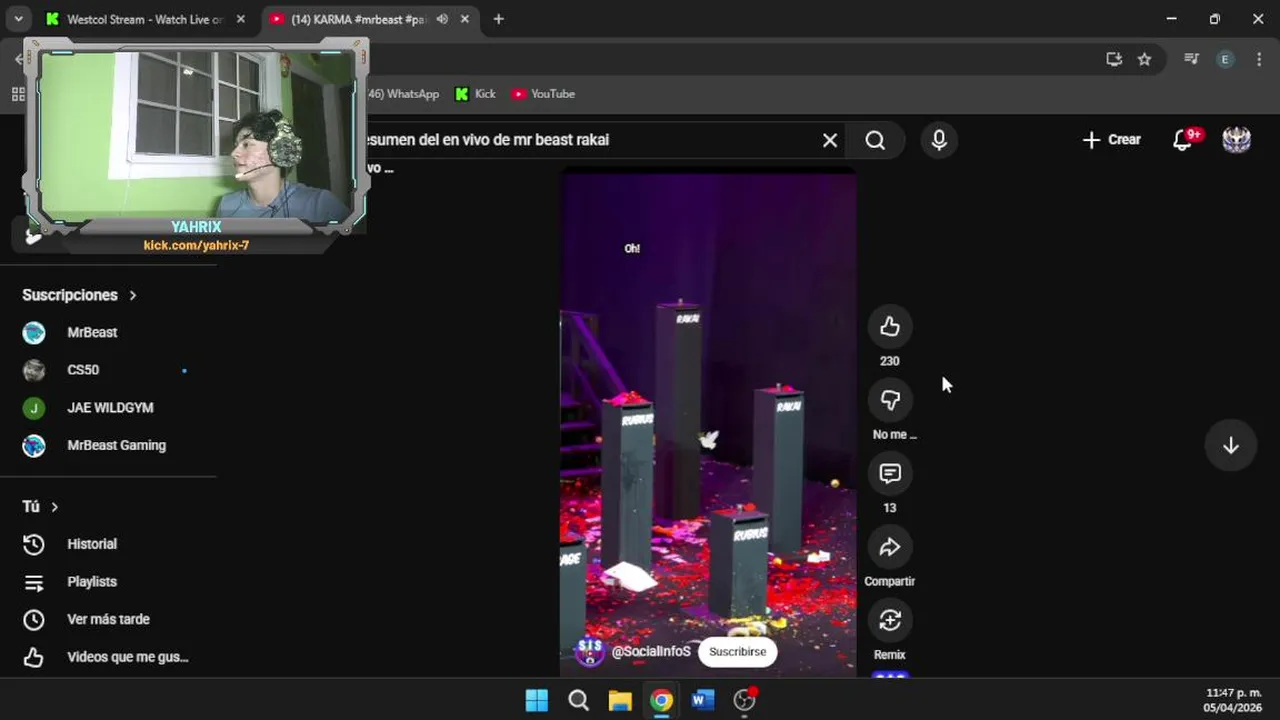Open the comments on the Short
Image resolution: width=1280 pixels, height=720 pixels.
(x=889, y=474)
